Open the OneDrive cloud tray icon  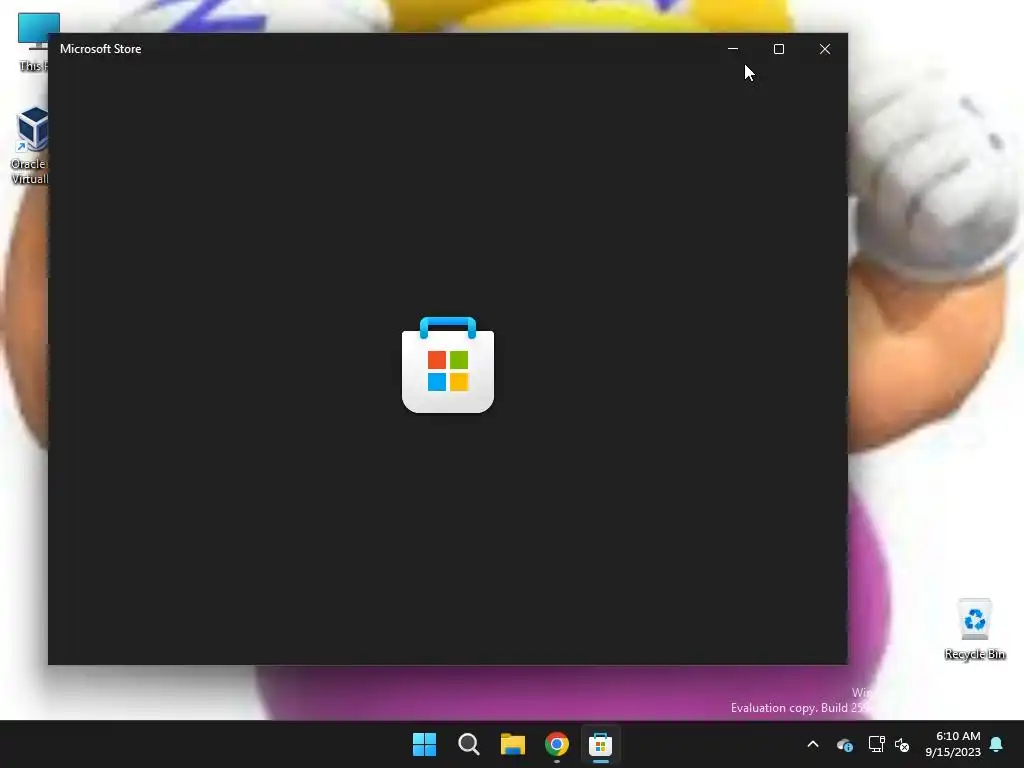[x=844, y=744]
